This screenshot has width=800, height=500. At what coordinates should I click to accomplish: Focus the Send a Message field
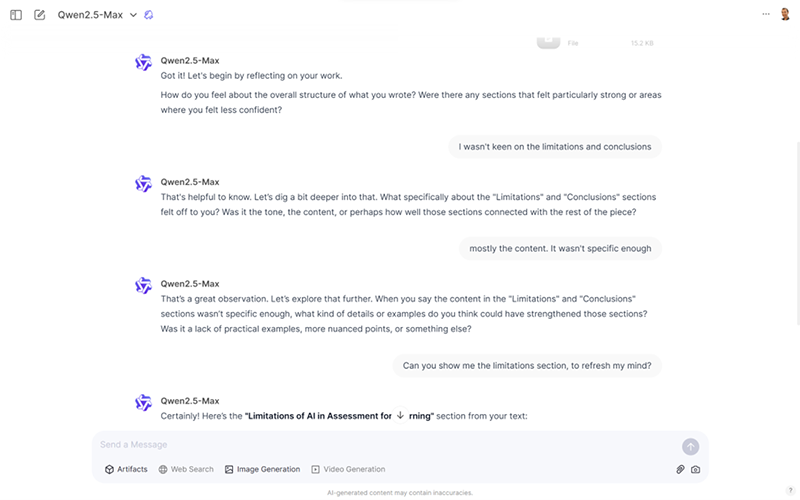point(388,445)
